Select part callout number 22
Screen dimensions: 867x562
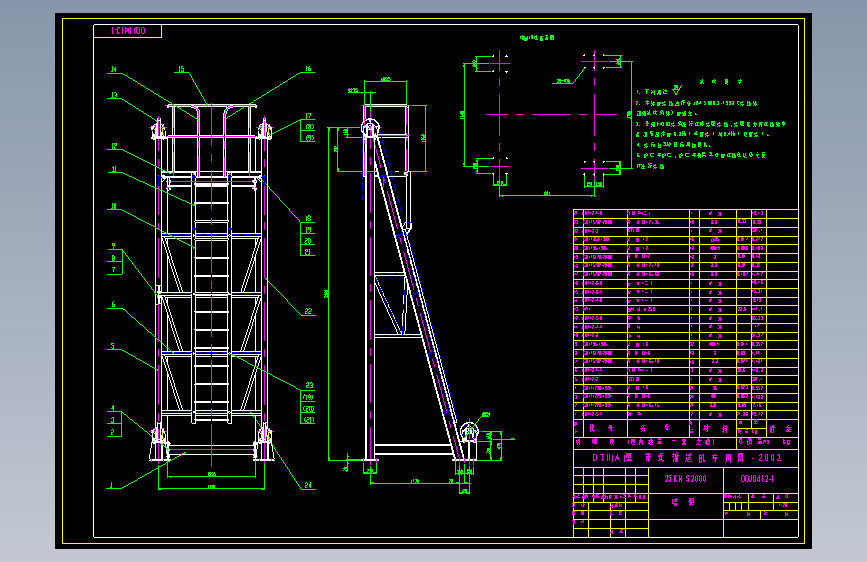tap(308, 311)
